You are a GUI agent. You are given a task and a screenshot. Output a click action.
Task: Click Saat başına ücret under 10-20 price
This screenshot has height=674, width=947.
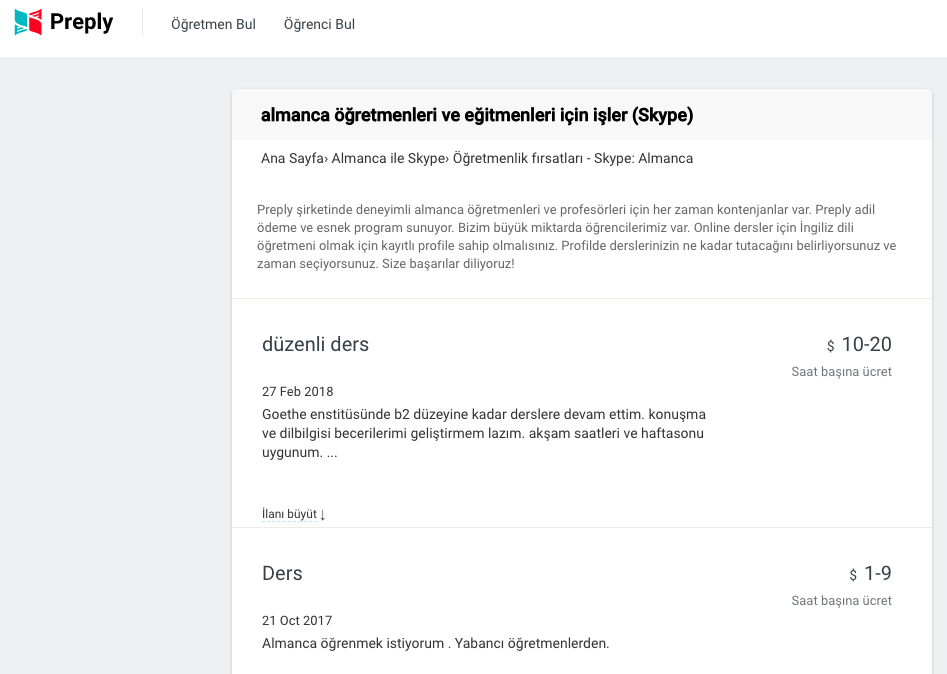click(841, 372)
